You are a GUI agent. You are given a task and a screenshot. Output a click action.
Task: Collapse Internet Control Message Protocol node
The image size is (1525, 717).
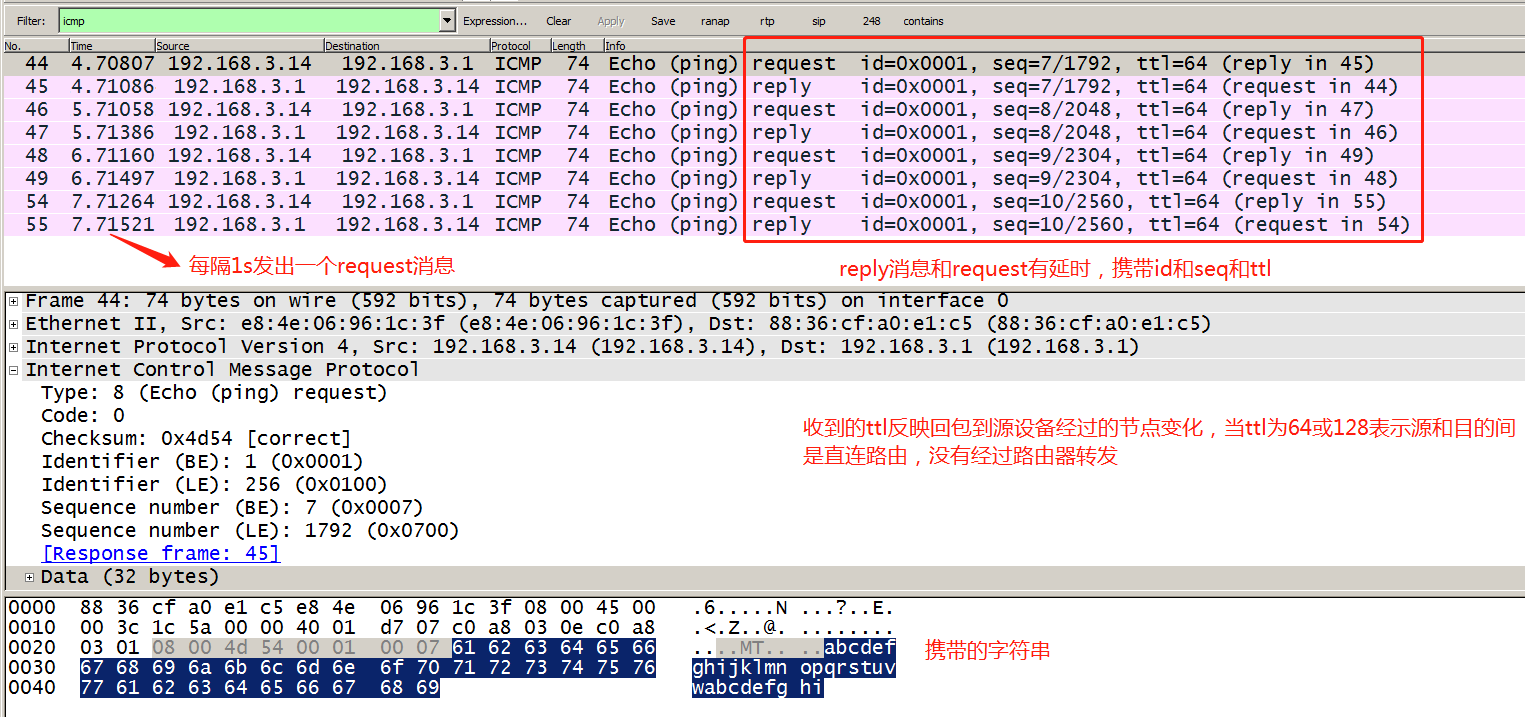pos(14,370)
